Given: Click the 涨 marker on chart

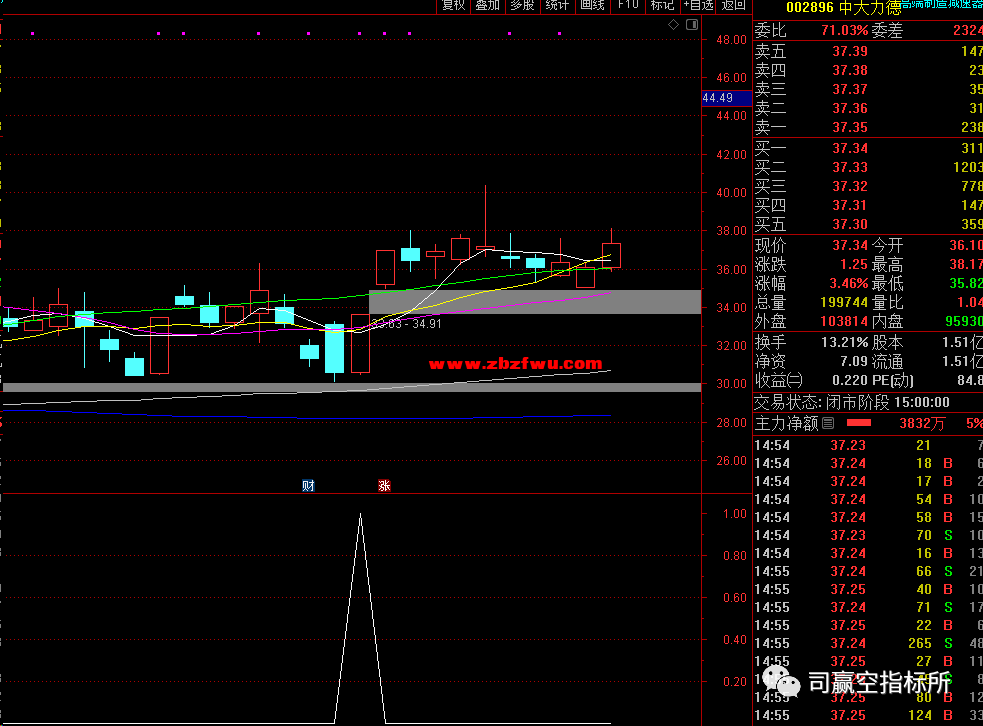Looking at the screenshot, I should 384,485.
